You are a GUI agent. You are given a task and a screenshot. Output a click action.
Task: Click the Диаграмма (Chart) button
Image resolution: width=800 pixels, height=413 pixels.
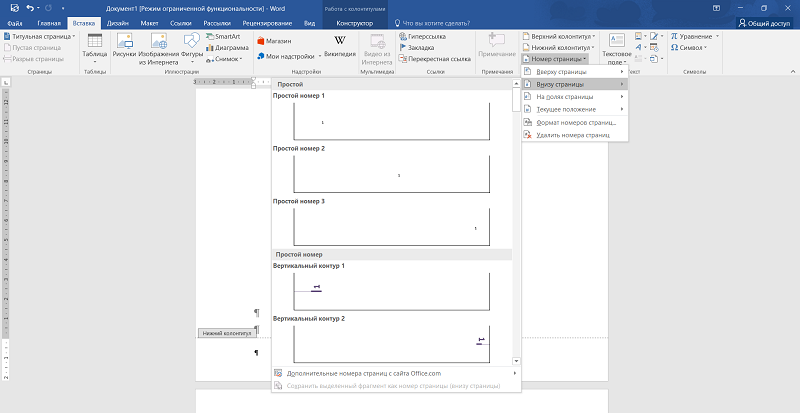225,47
